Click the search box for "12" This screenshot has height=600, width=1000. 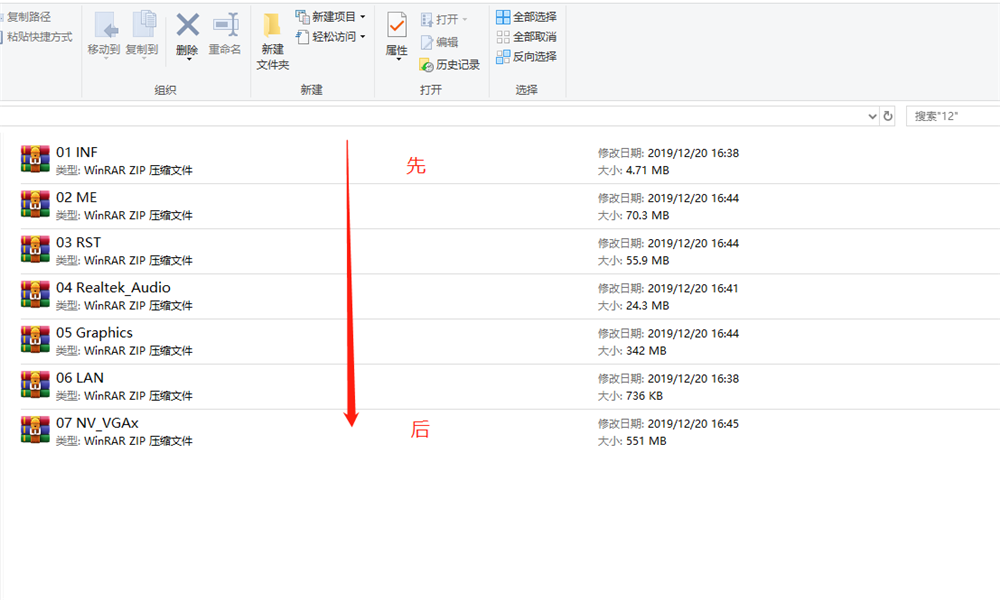tap(950, 116)
